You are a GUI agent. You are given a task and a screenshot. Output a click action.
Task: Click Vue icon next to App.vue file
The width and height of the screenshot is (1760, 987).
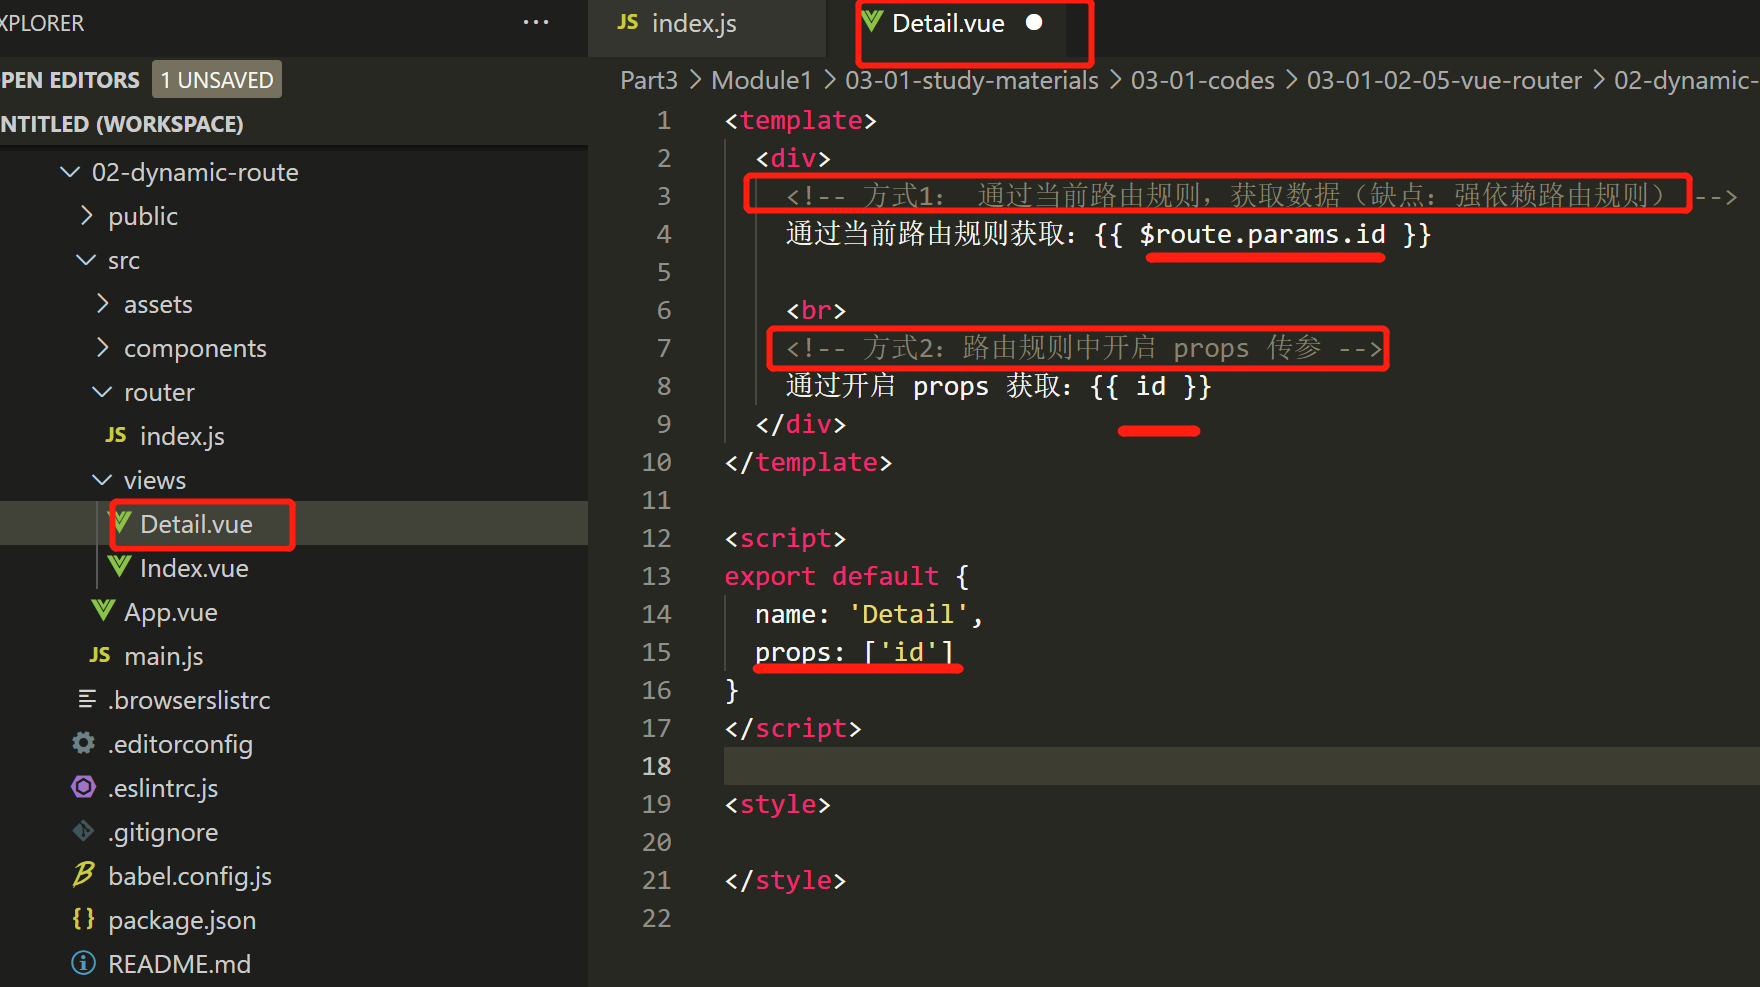pos(103,611)
